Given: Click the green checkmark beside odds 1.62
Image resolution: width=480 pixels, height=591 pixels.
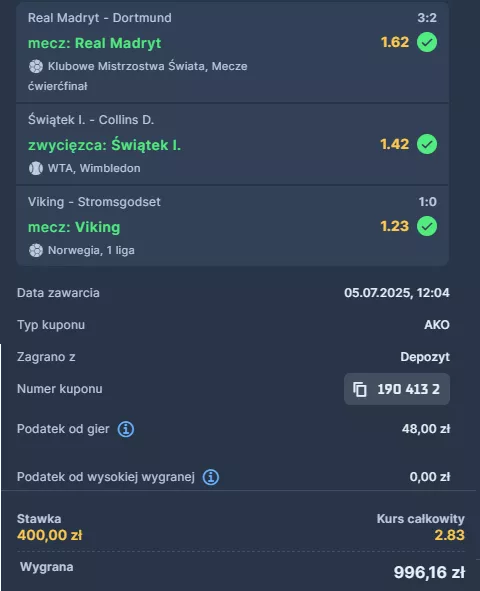Looking at the screenshot, I should click(427, 42).
